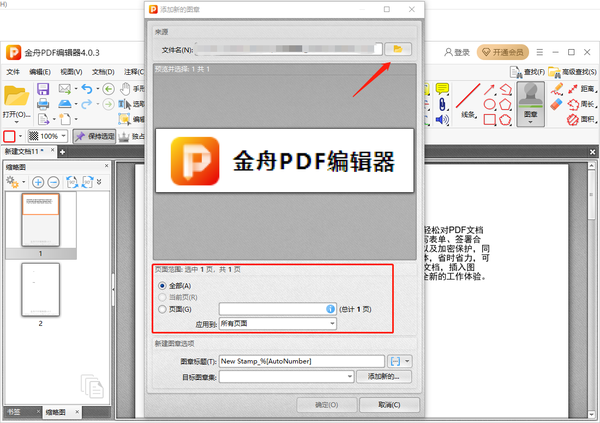The height and width of the screenshot is (423, 600).
Task: Click the 登录 login link
Action: point(457,52)
